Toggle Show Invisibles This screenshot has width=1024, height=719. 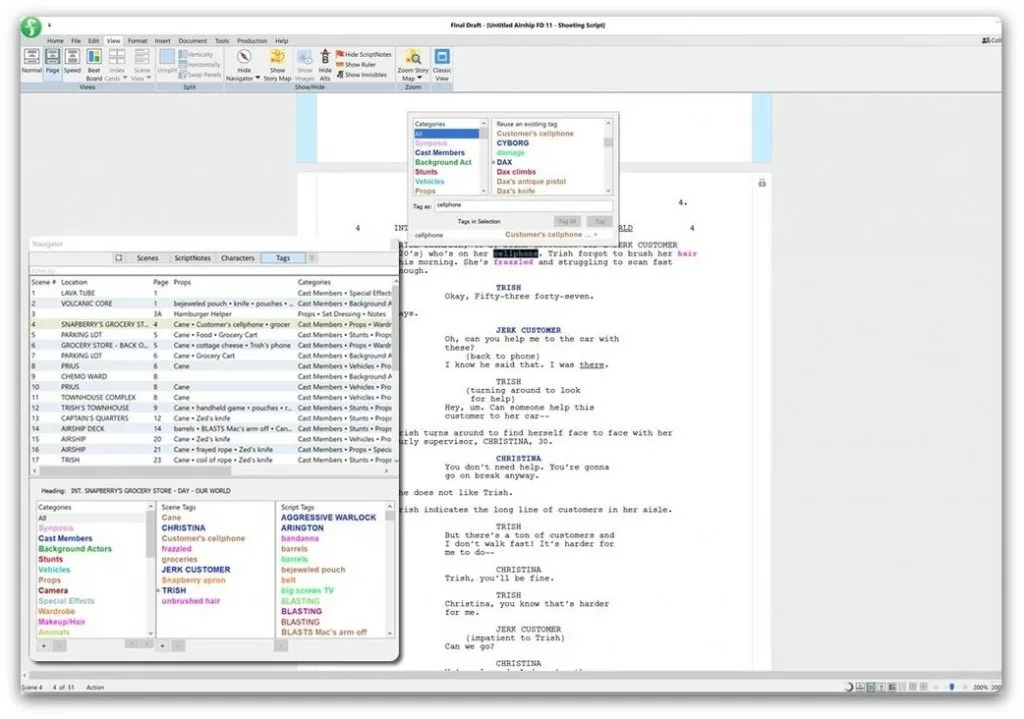click(x=361, y=74)
